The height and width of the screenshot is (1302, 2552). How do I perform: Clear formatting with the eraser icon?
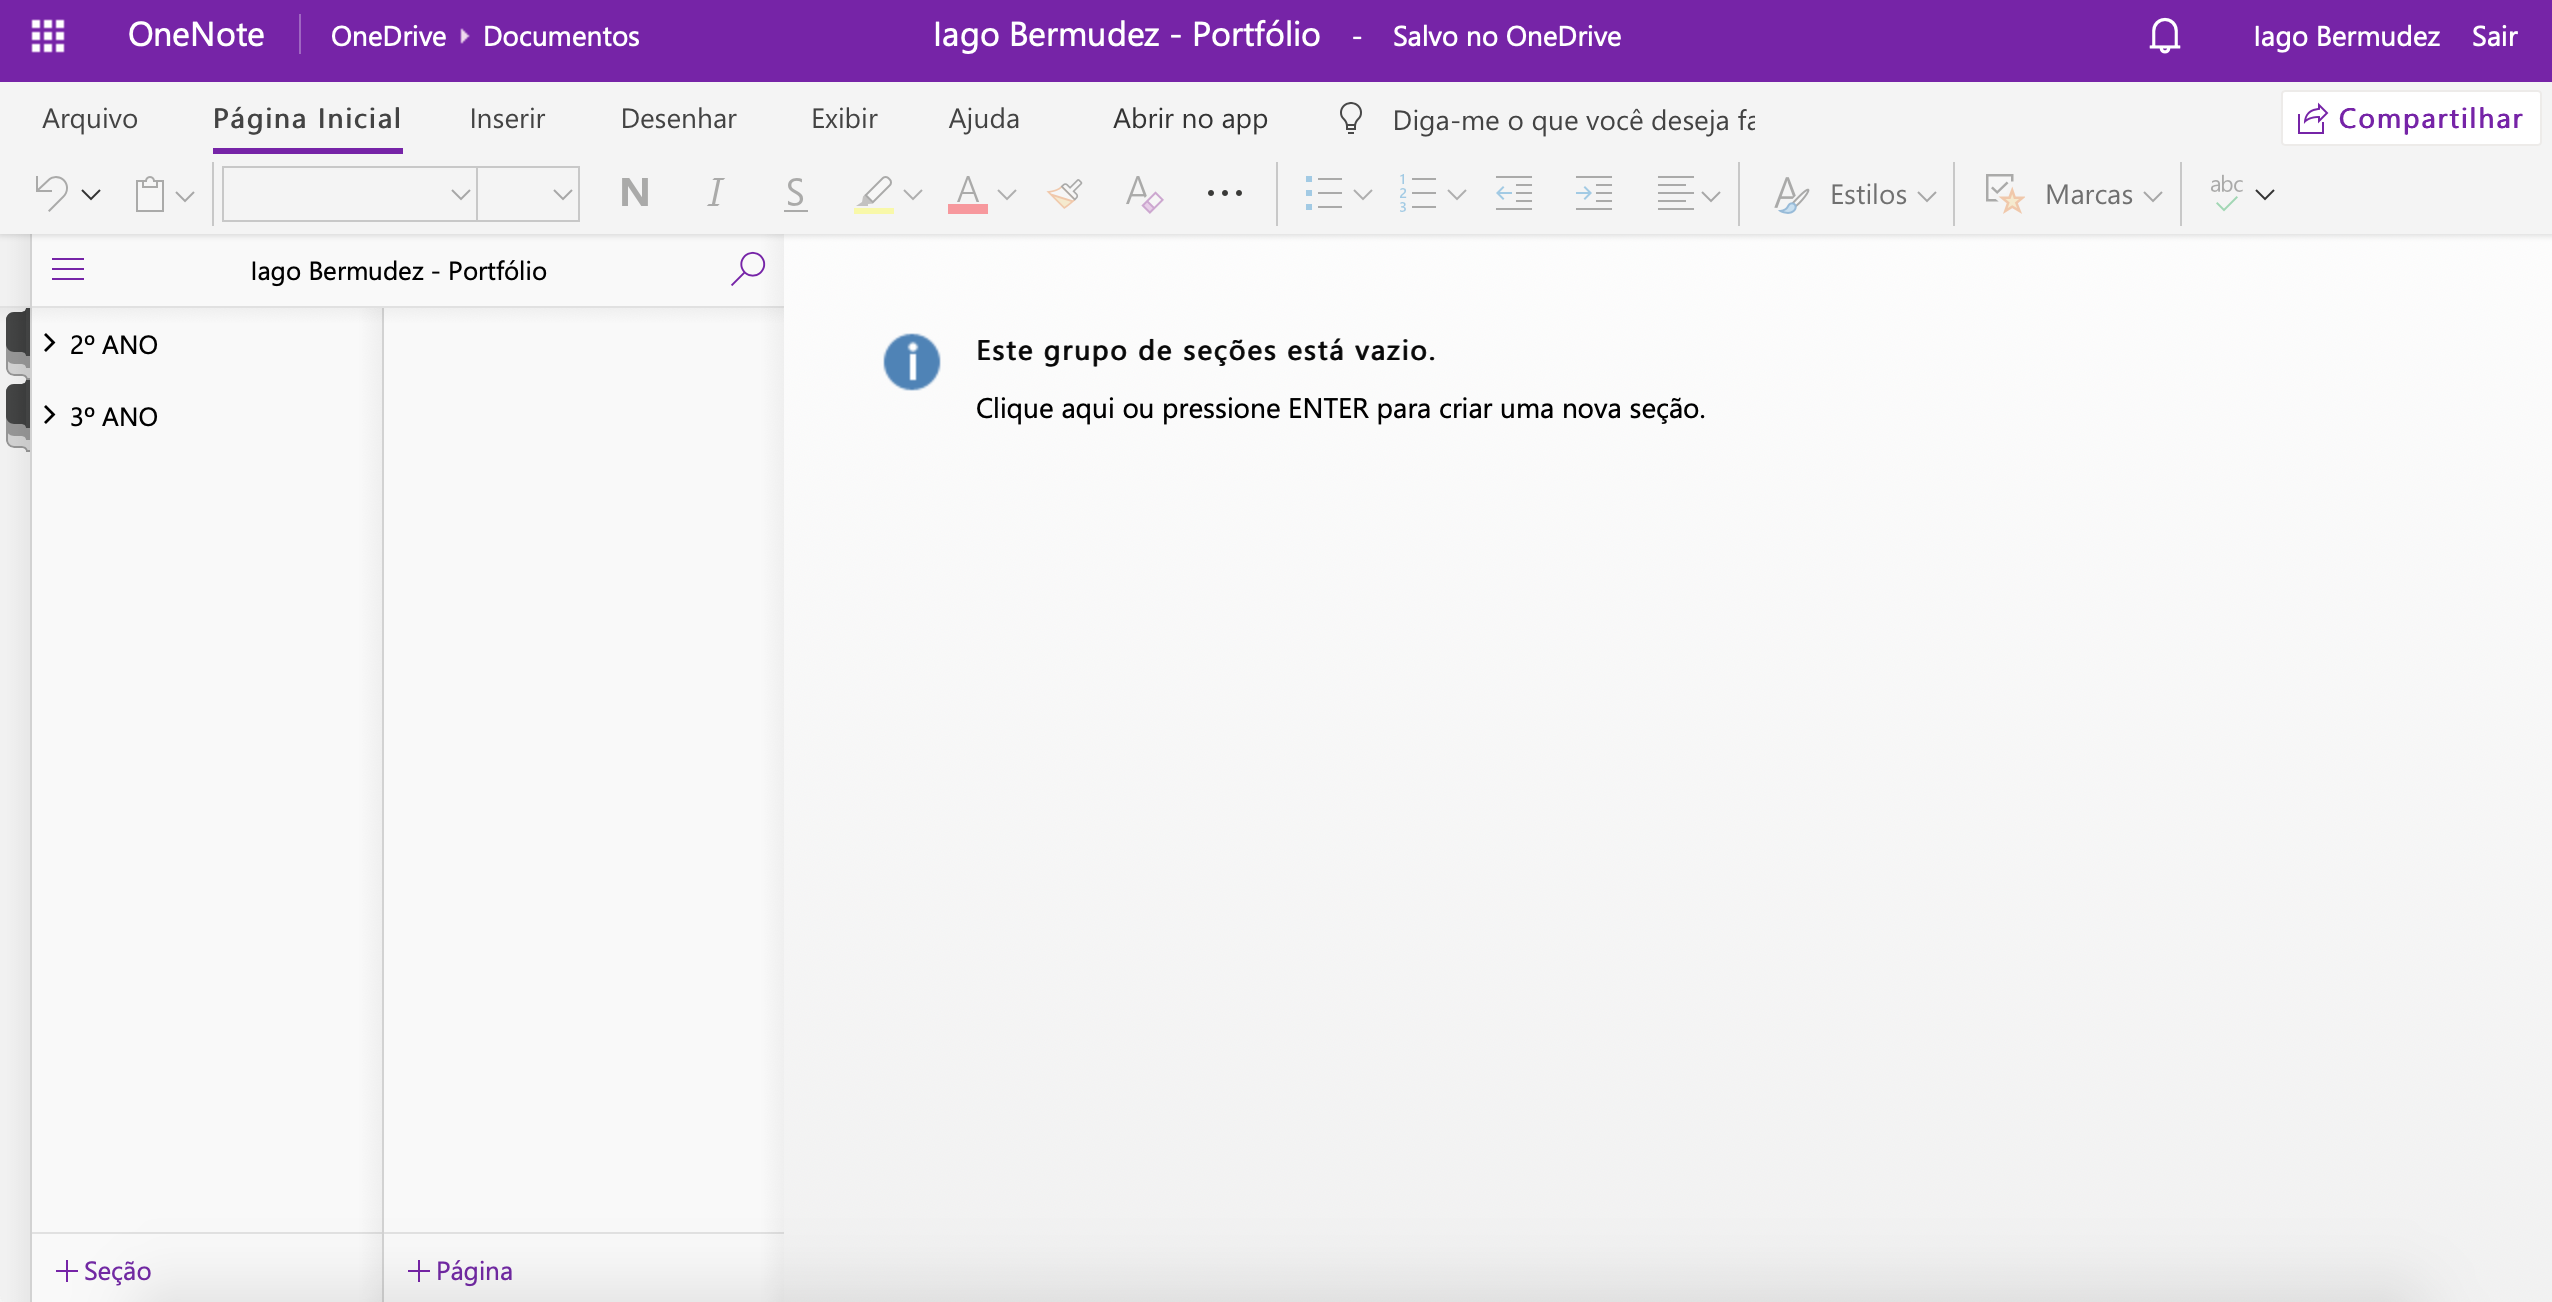tap(1144, 193)
